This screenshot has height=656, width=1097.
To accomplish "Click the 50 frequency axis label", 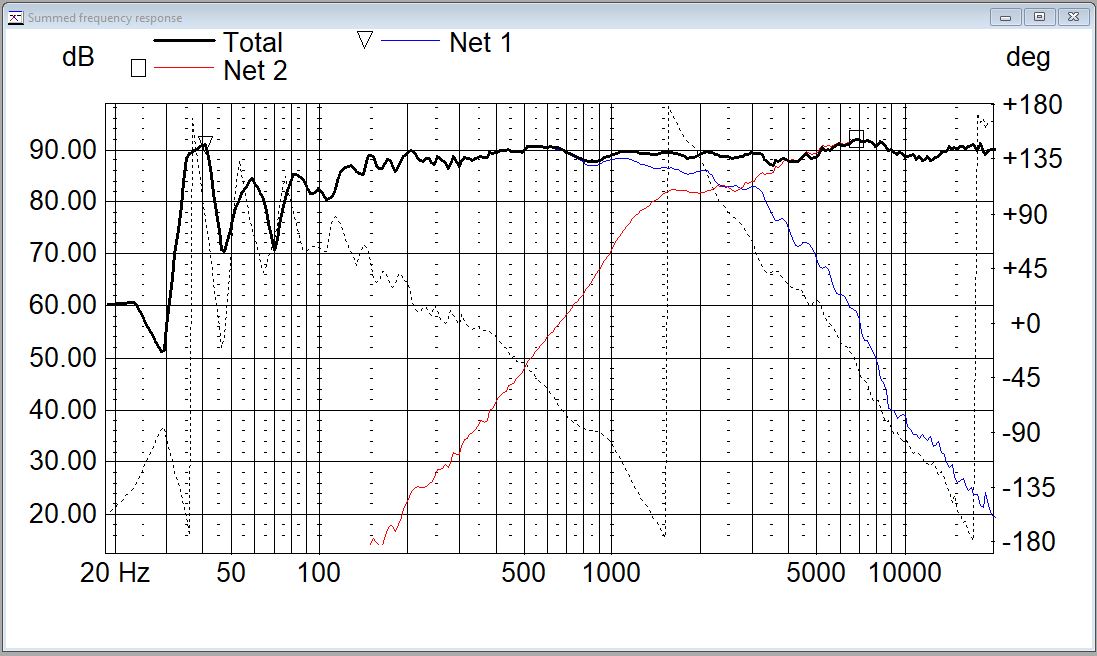I will (230, 573).
